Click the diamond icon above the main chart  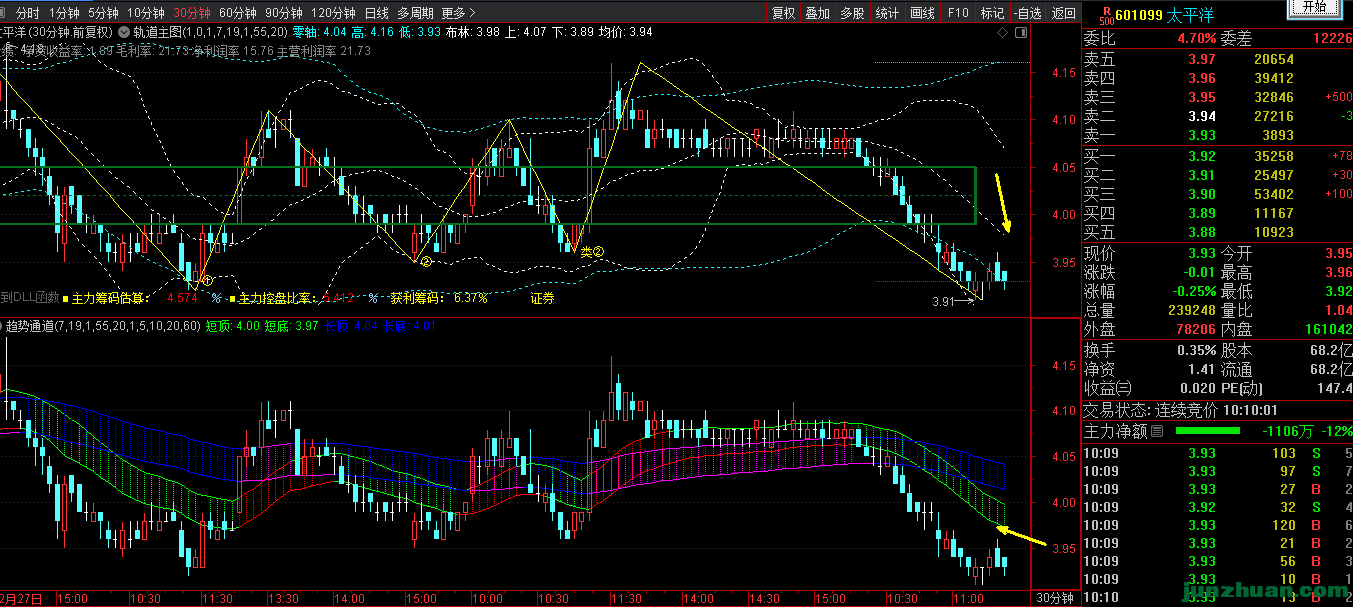point(1003,33)
